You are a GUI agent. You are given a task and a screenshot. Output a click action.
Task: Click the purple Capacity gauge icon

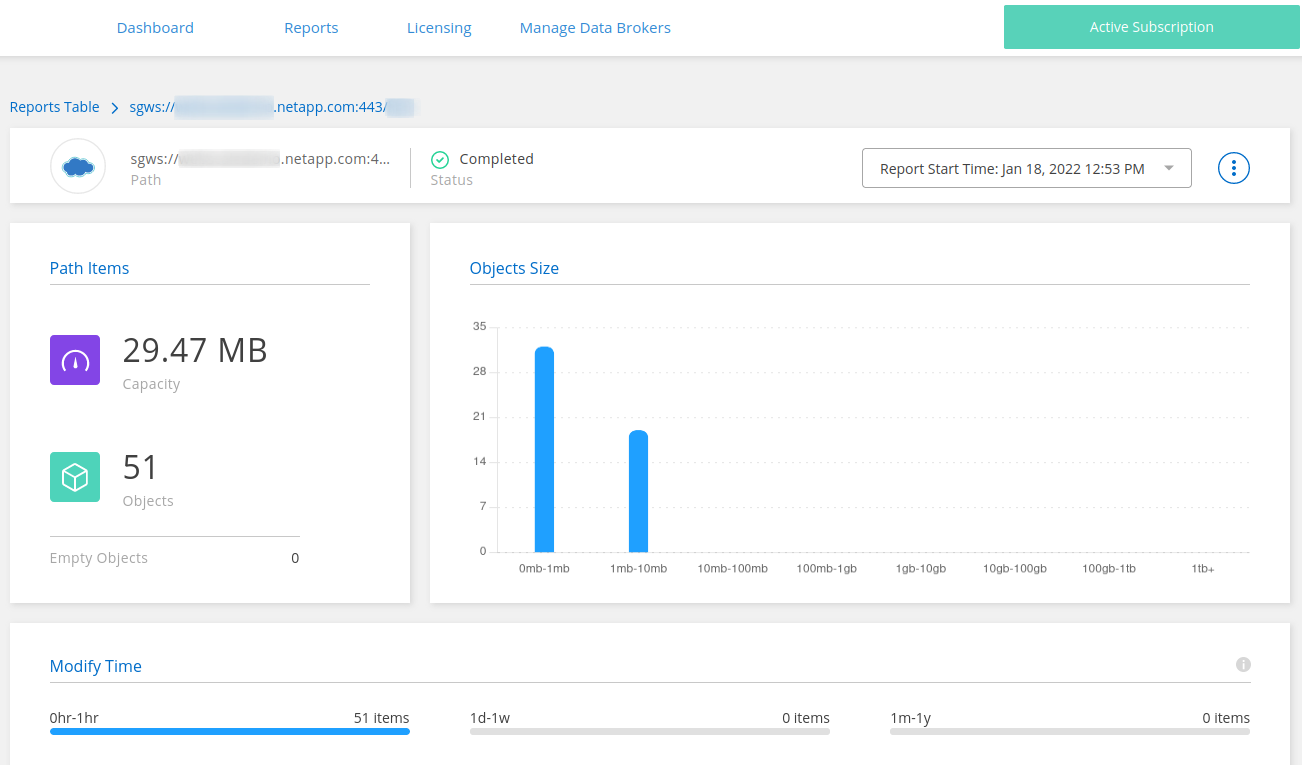tap(75, 360)
